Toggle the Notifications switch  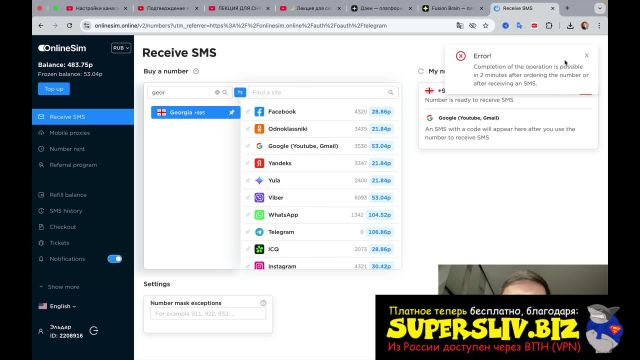pos(115,259)
